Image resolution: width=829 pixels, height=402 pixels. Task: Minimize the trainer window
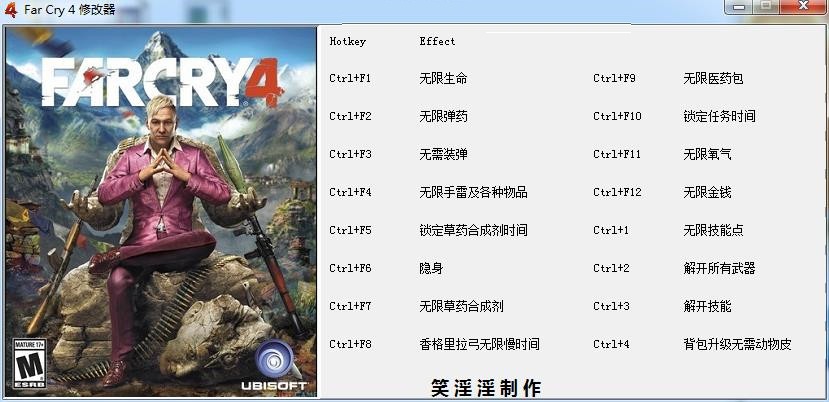pos(740,7)
